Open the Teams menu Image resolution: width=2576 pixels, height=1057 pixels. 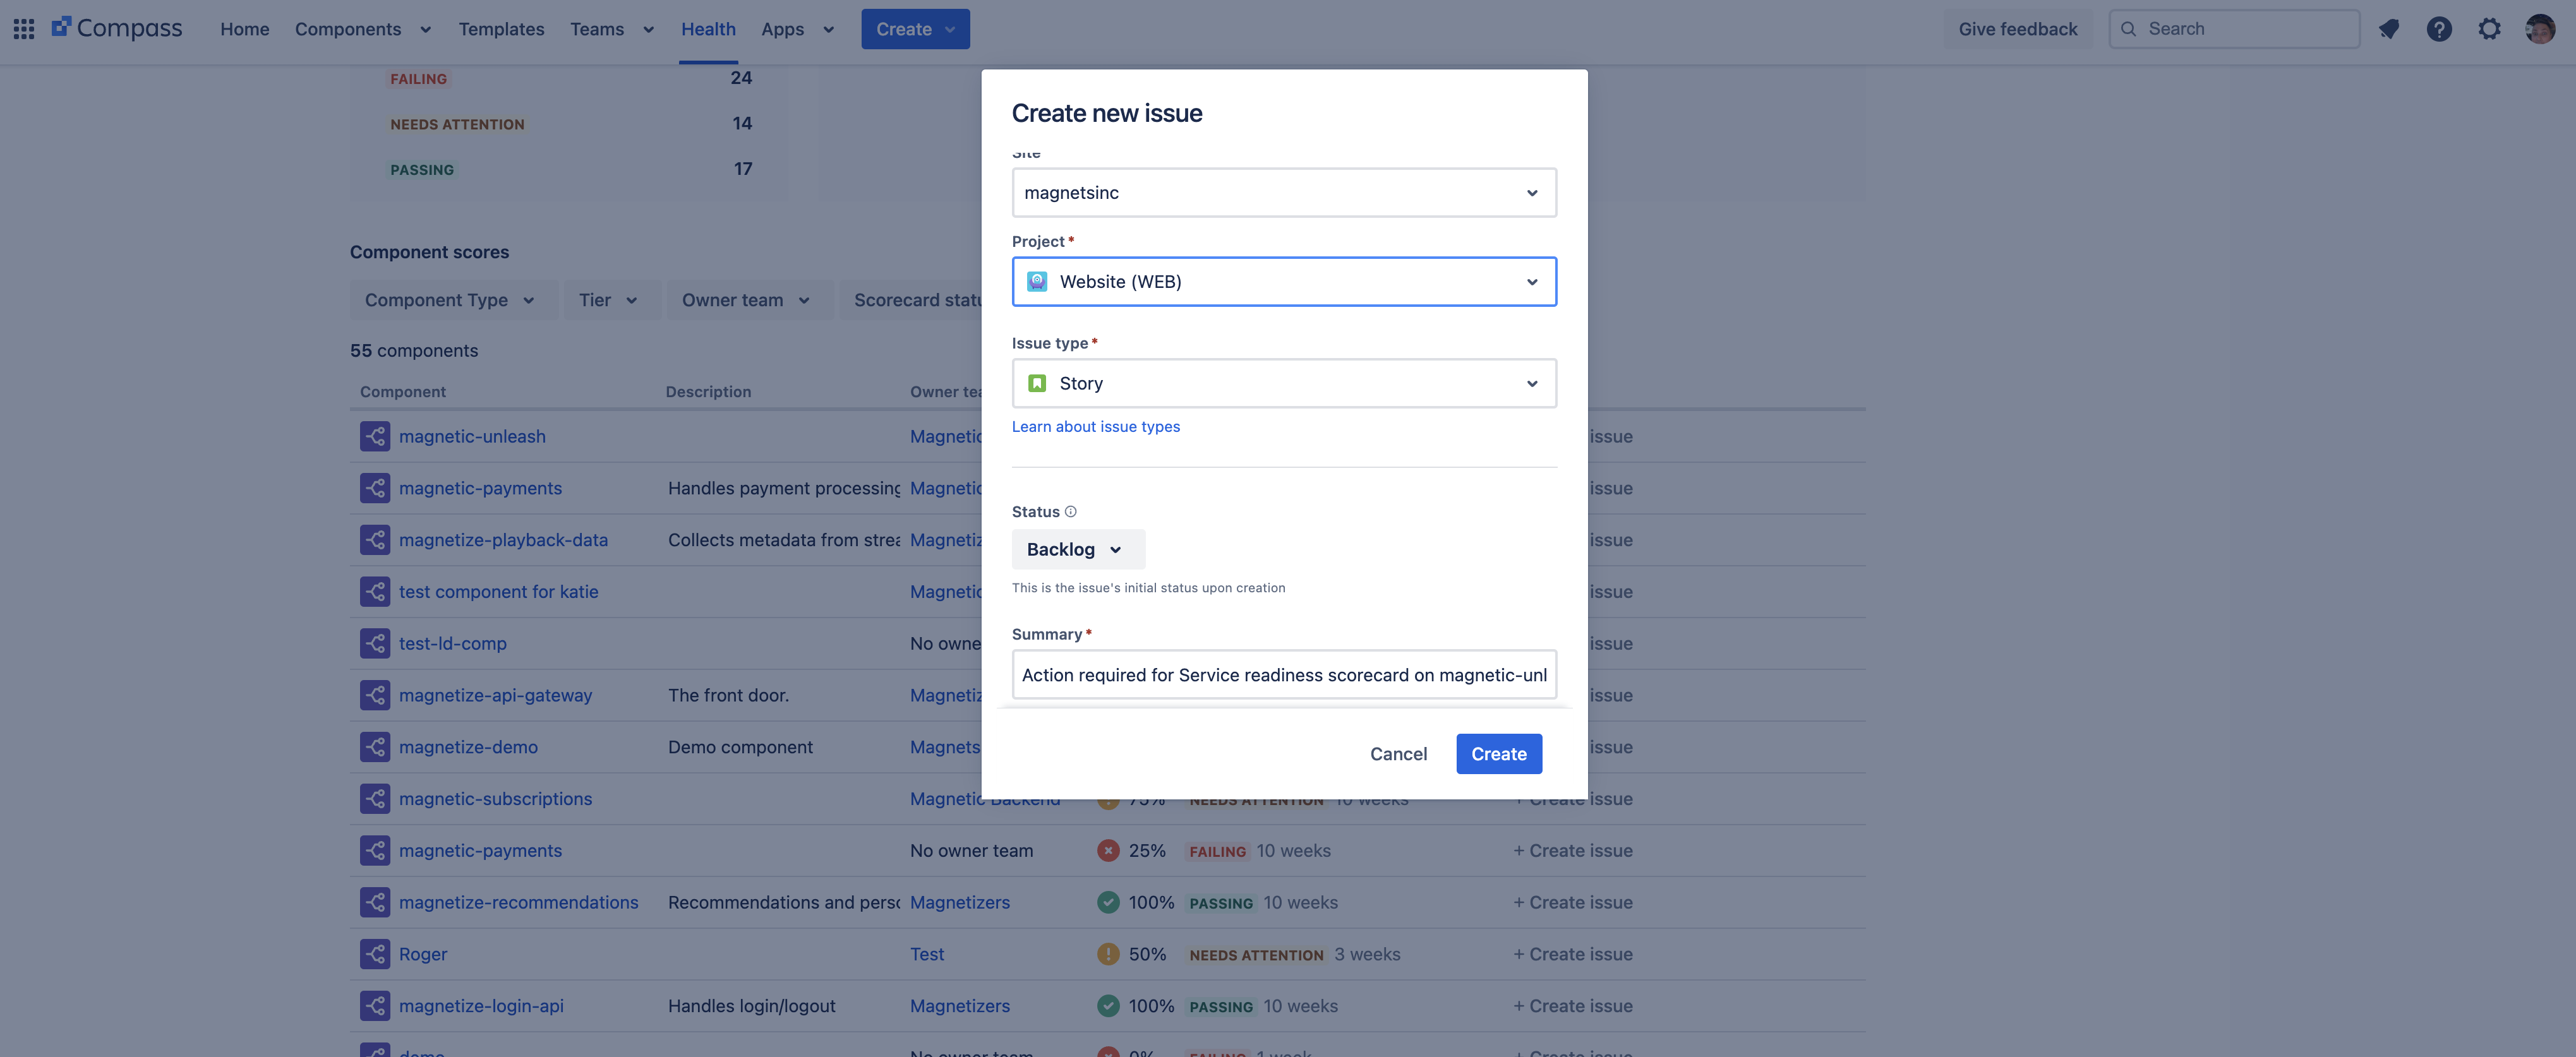pyautogui.click(x=612, y=29)
